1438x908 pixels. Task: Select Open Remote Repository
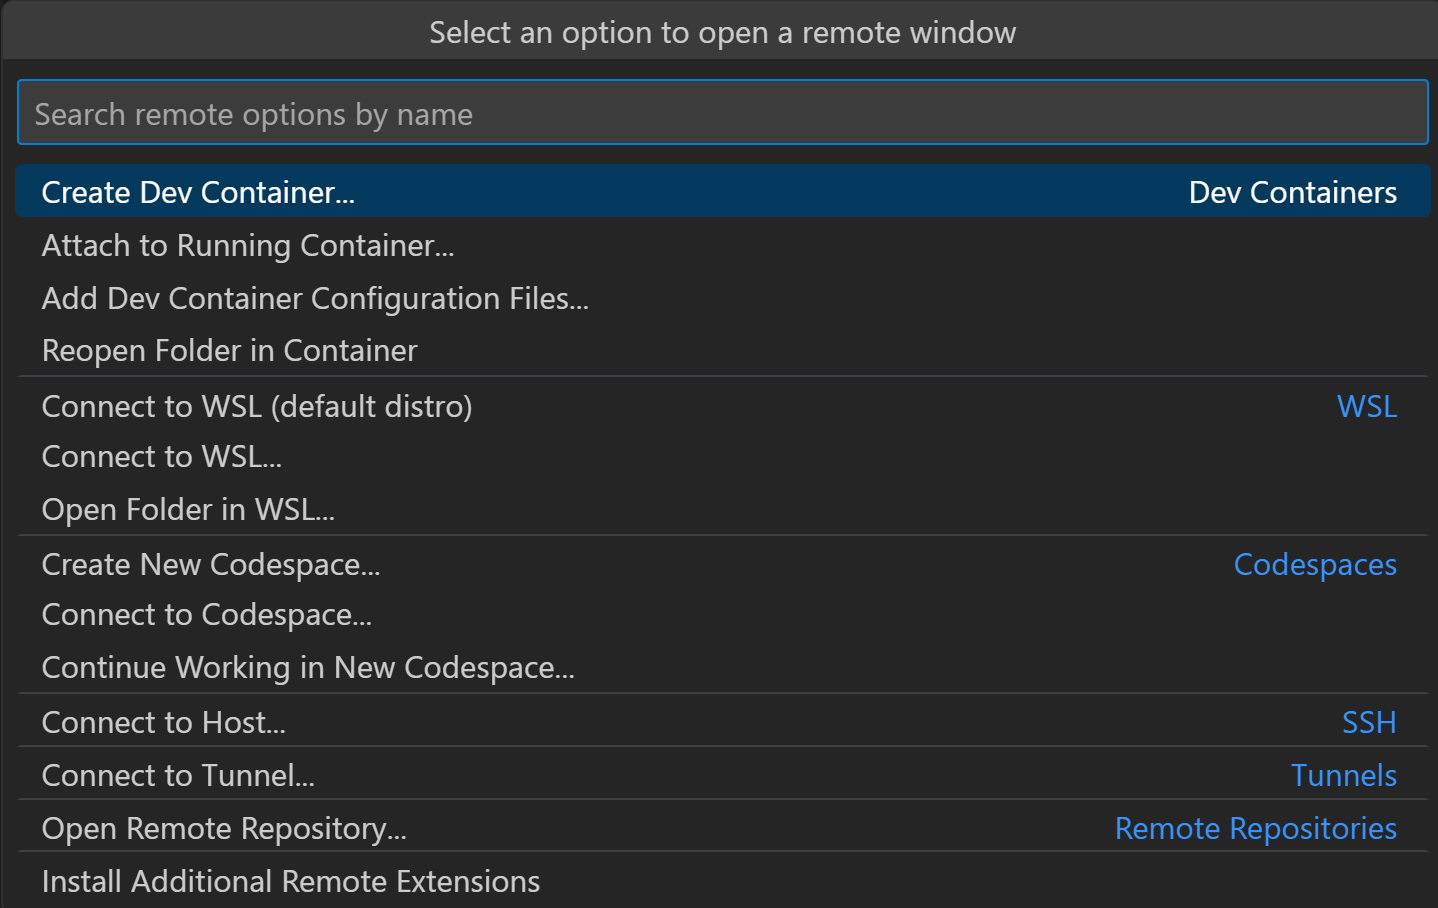[722, 828]
